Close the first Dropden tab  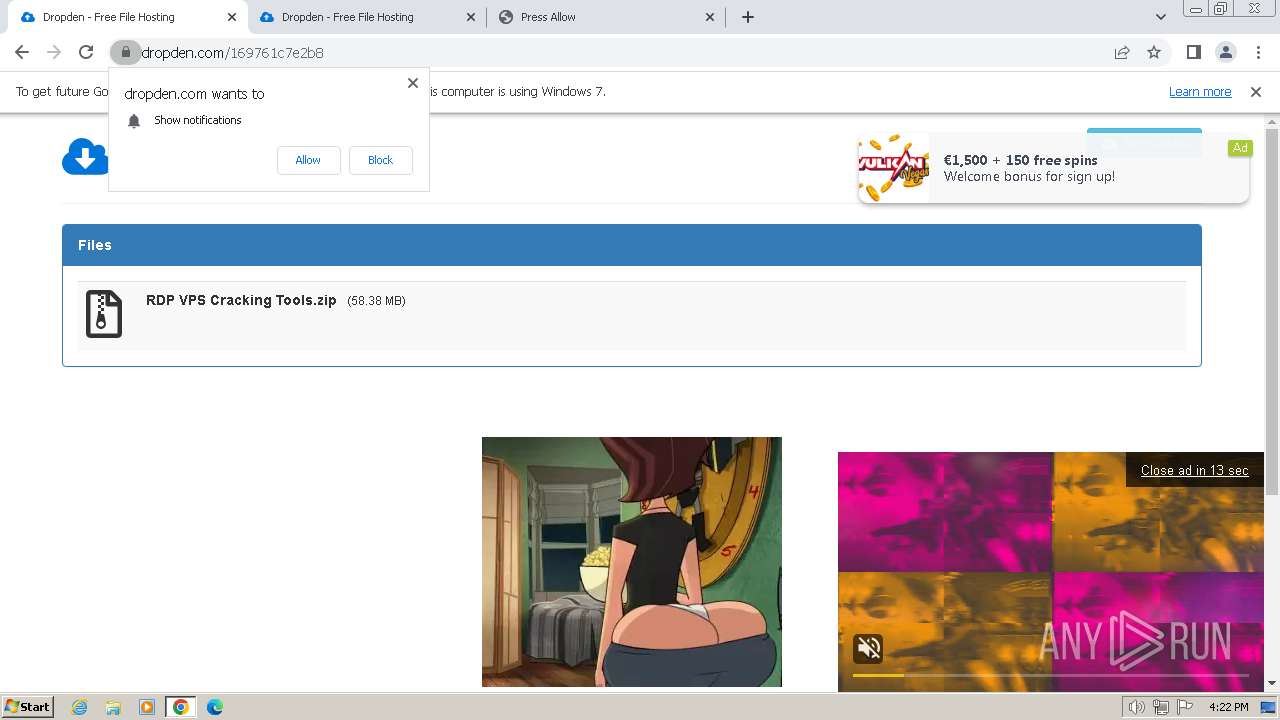click(x=232, y=17)
